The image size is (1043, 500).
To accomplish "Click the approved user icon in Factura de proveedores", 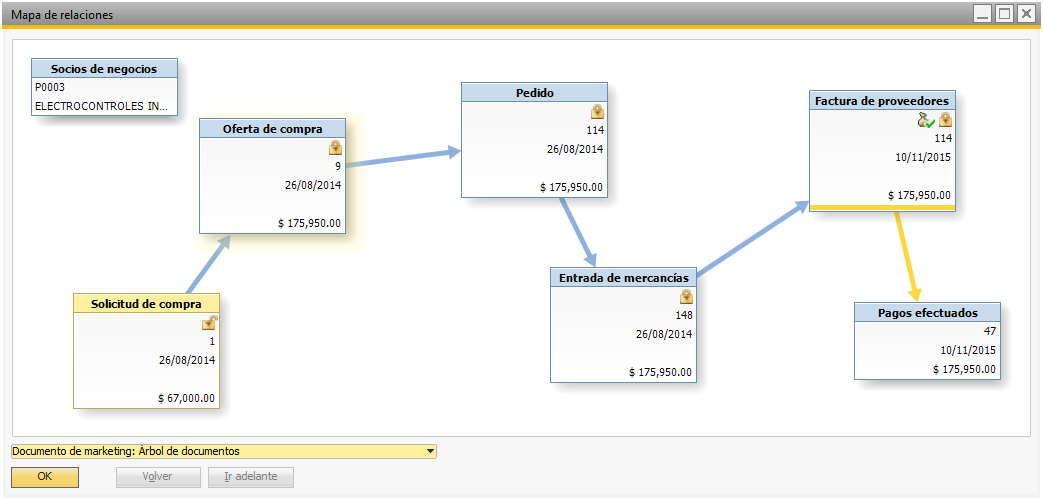I will coord(926,120).
